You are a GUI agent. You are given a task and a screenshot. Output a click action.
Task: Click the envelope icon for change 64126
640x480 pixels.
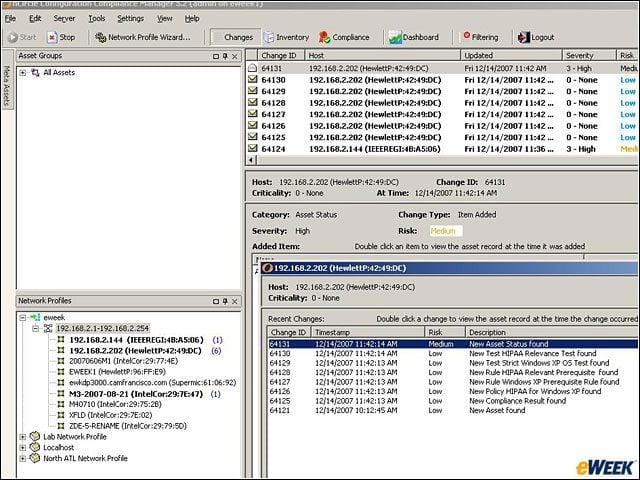253,125
